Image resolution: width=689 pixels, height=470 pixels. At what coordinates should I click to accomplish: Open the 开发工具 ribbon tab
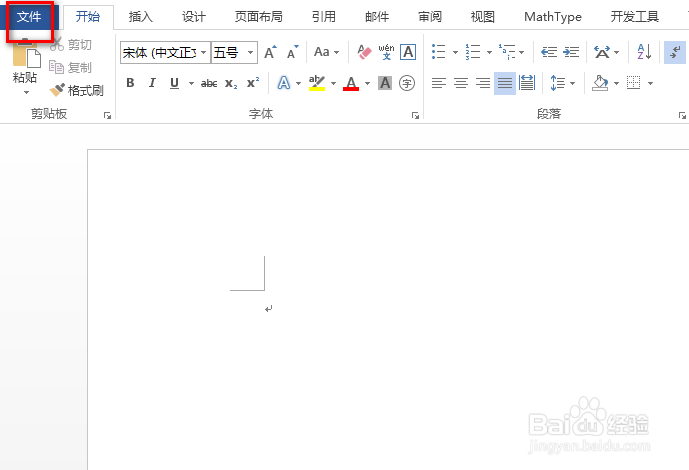(x=635, y=17)
